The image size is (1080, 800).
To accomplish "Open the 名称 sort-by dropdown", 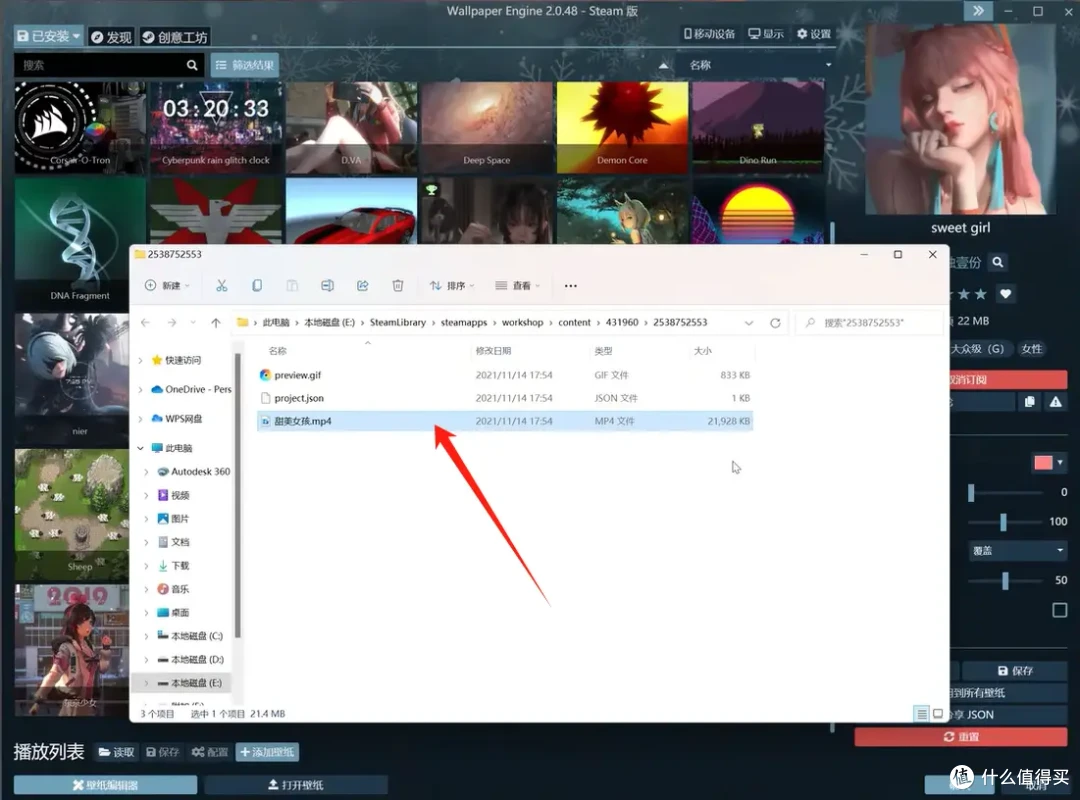I will (x=758, y=65).
